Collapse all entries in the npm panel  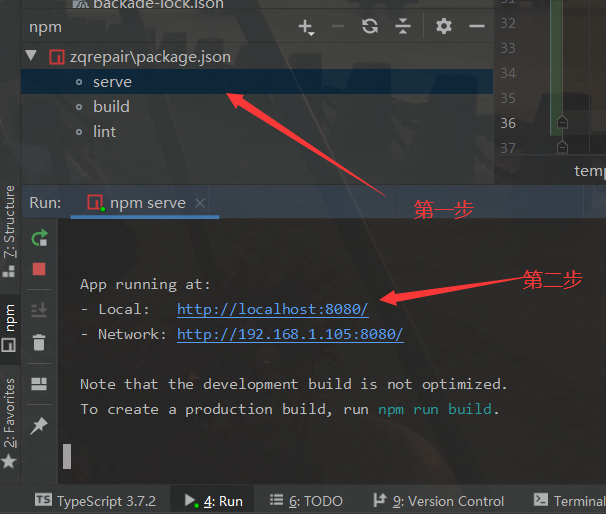403,27
